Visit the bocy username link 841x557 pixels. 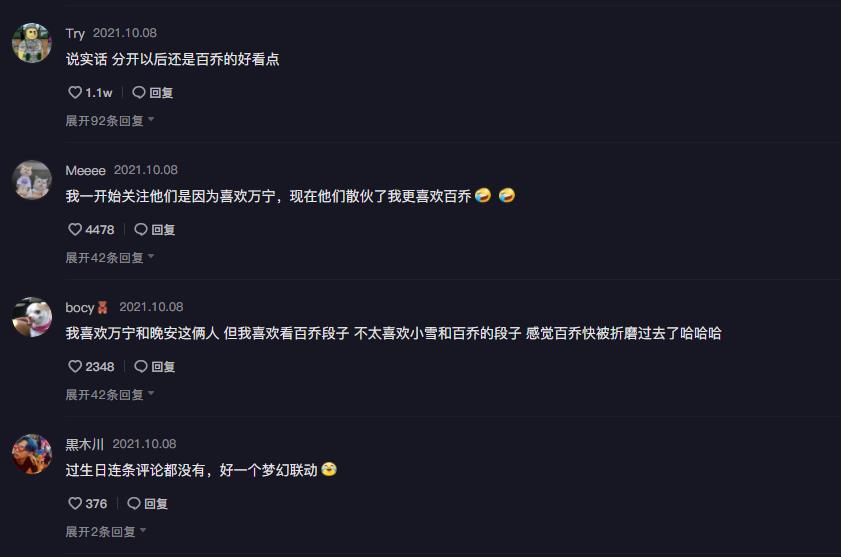80,307
